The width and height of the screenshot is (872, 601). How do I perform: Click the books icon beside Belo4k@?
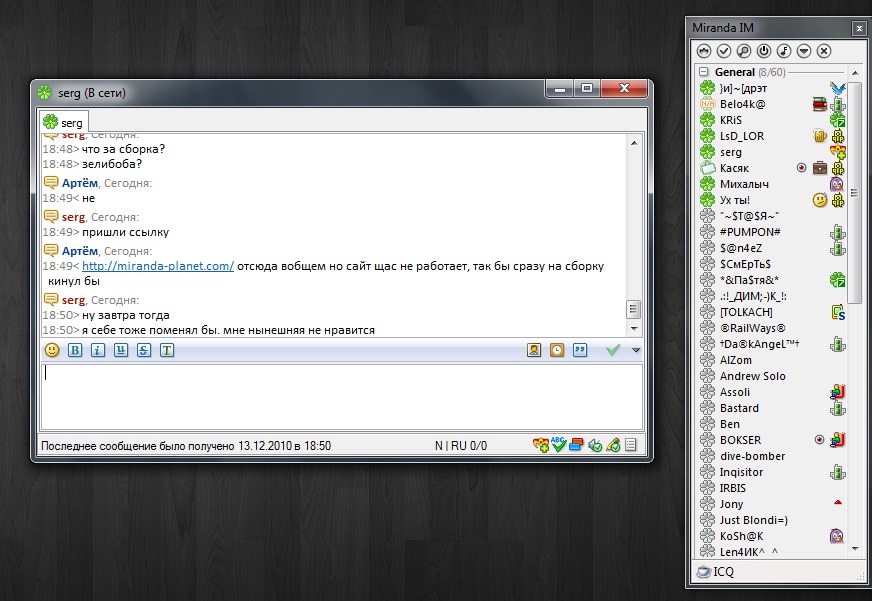(x=819, y=104)
